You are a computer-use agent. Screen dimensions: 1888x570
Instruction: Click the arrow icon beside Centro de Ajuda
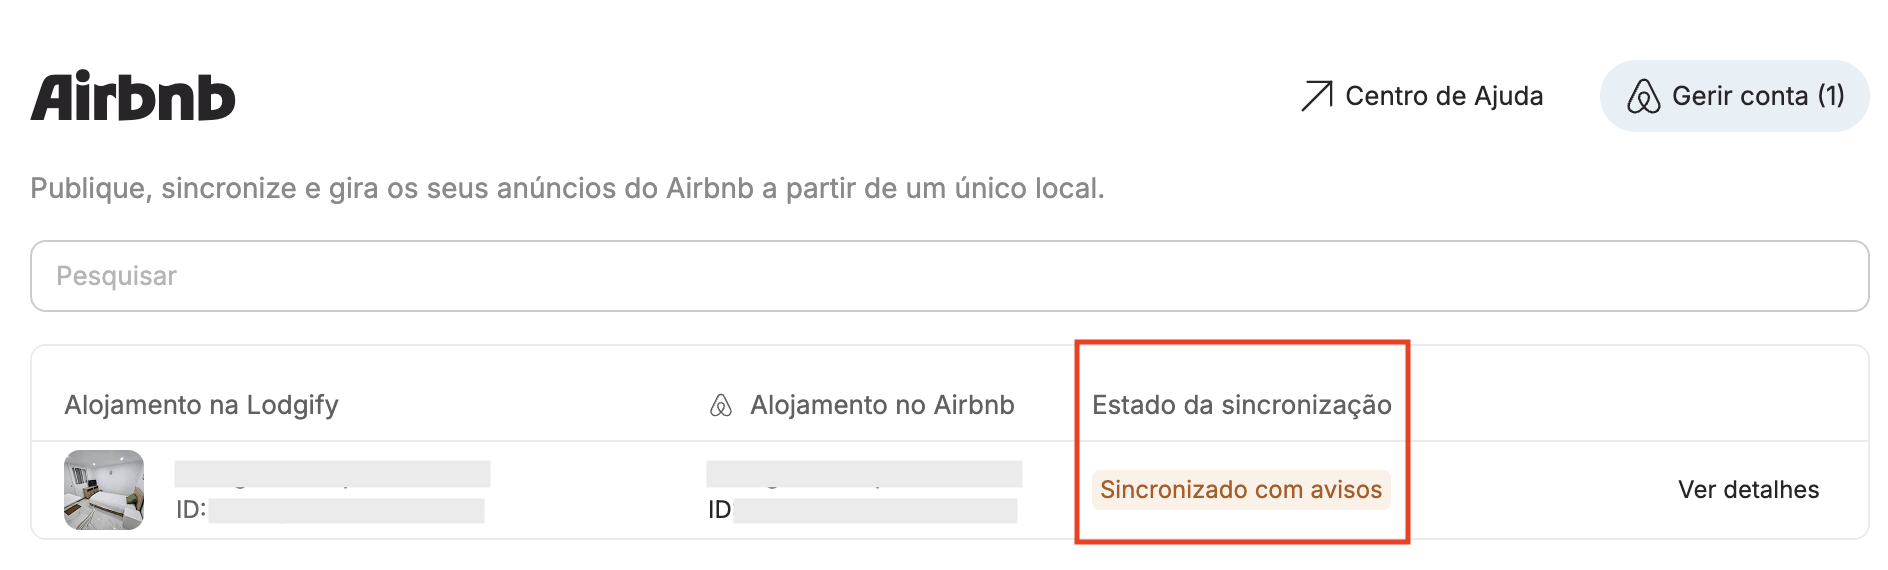(1317, 96)
